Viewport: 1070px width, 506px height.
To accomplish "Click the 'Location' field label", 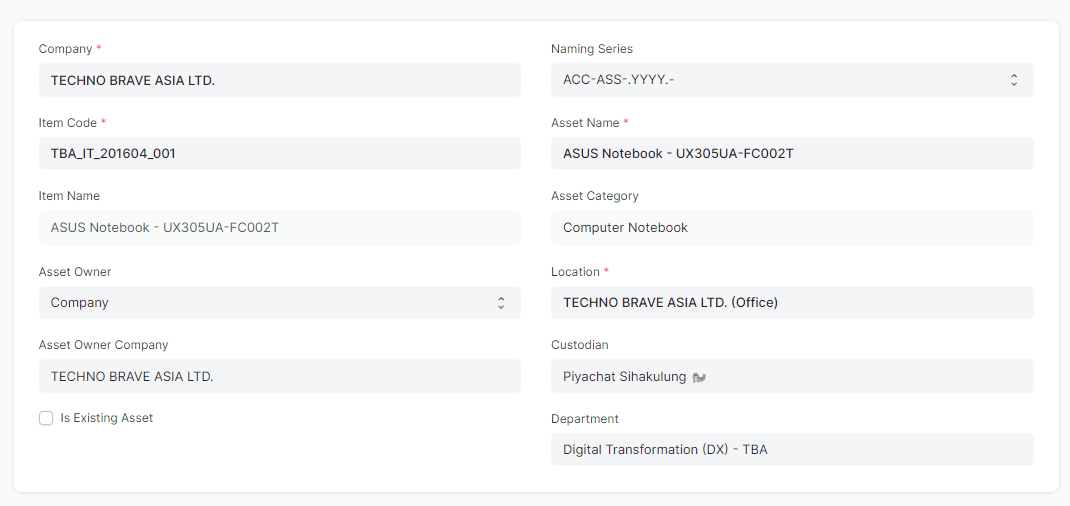I will 575,271.
